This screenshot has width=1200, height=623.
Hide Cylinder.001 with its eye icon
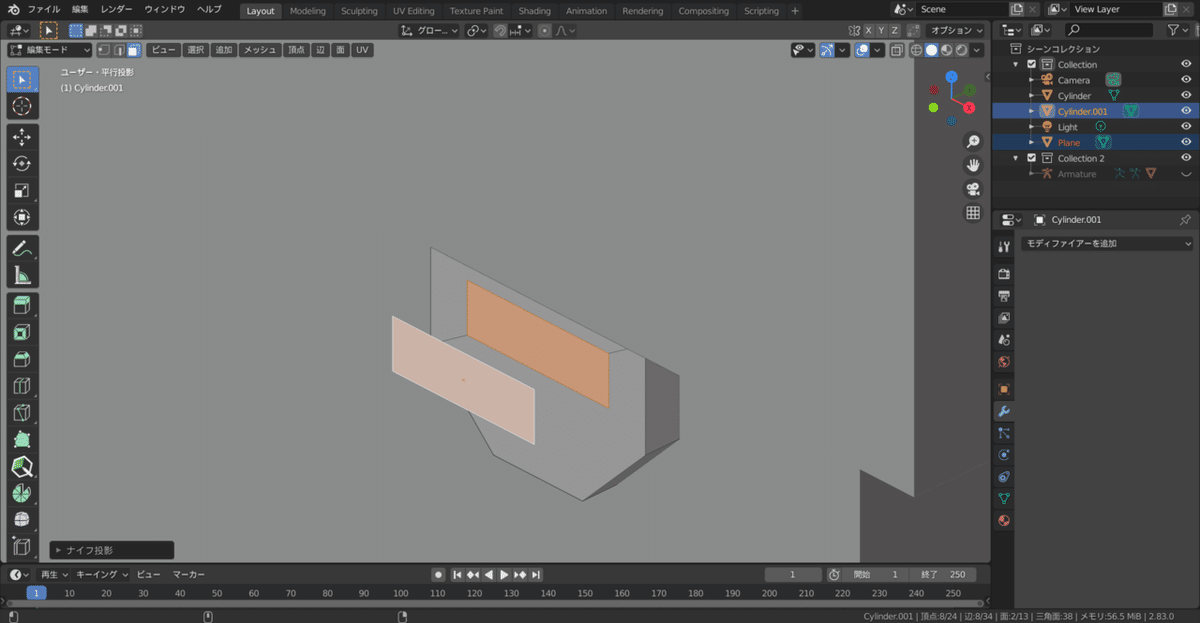(x=1186, y=111)
